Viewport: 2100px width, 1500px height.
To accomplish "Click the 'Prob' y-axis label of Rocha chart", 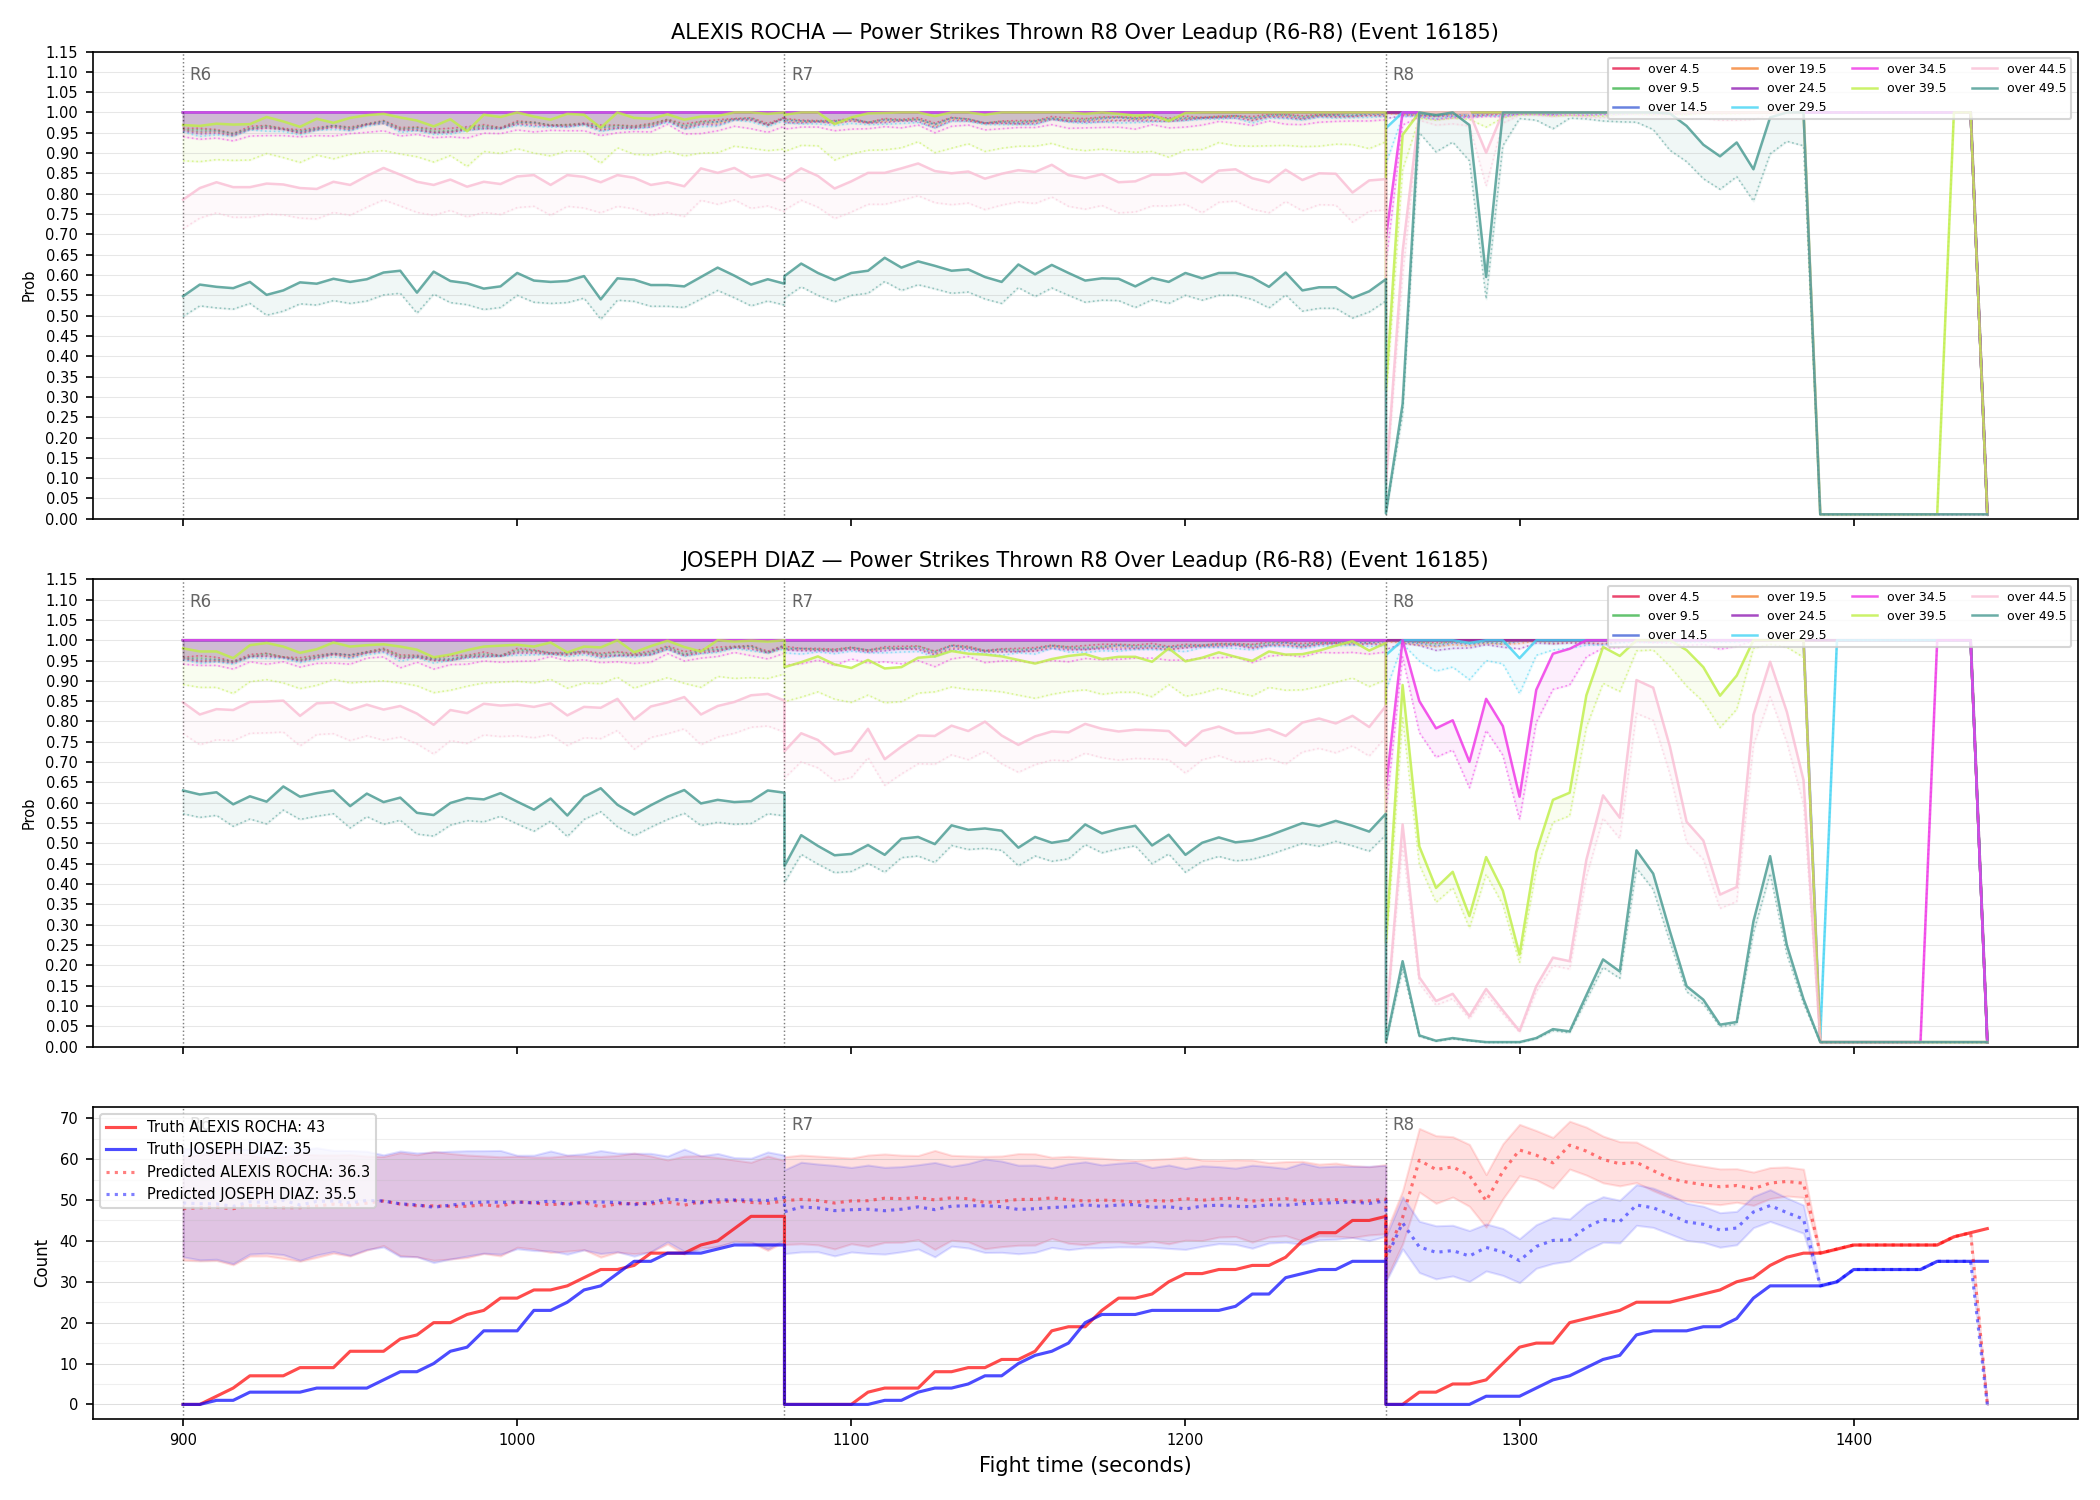I will point(29,286).
